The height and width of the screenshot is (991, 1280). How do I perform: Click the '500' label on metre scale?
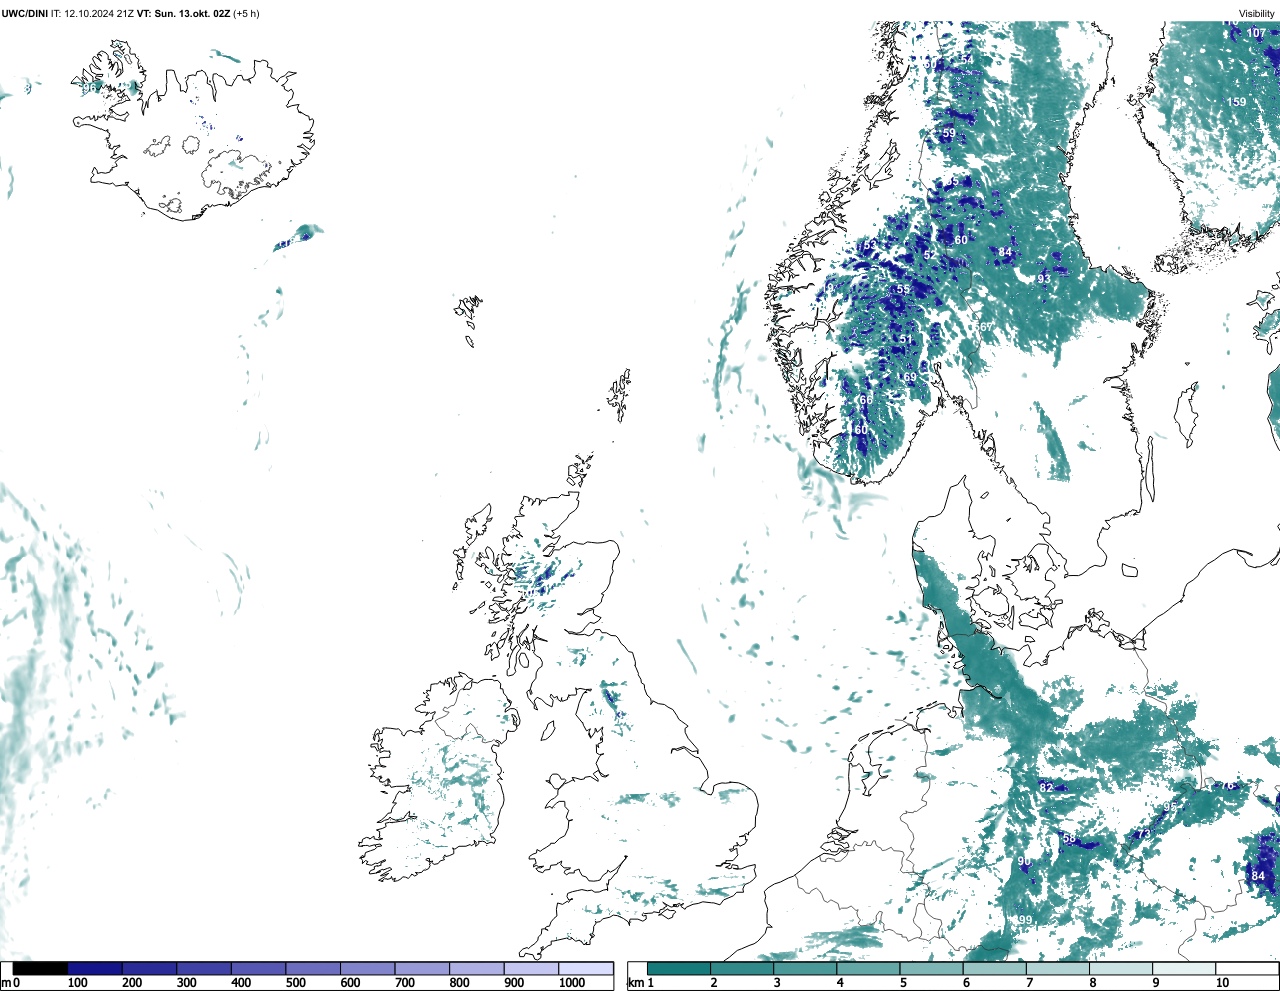[296, 983]
